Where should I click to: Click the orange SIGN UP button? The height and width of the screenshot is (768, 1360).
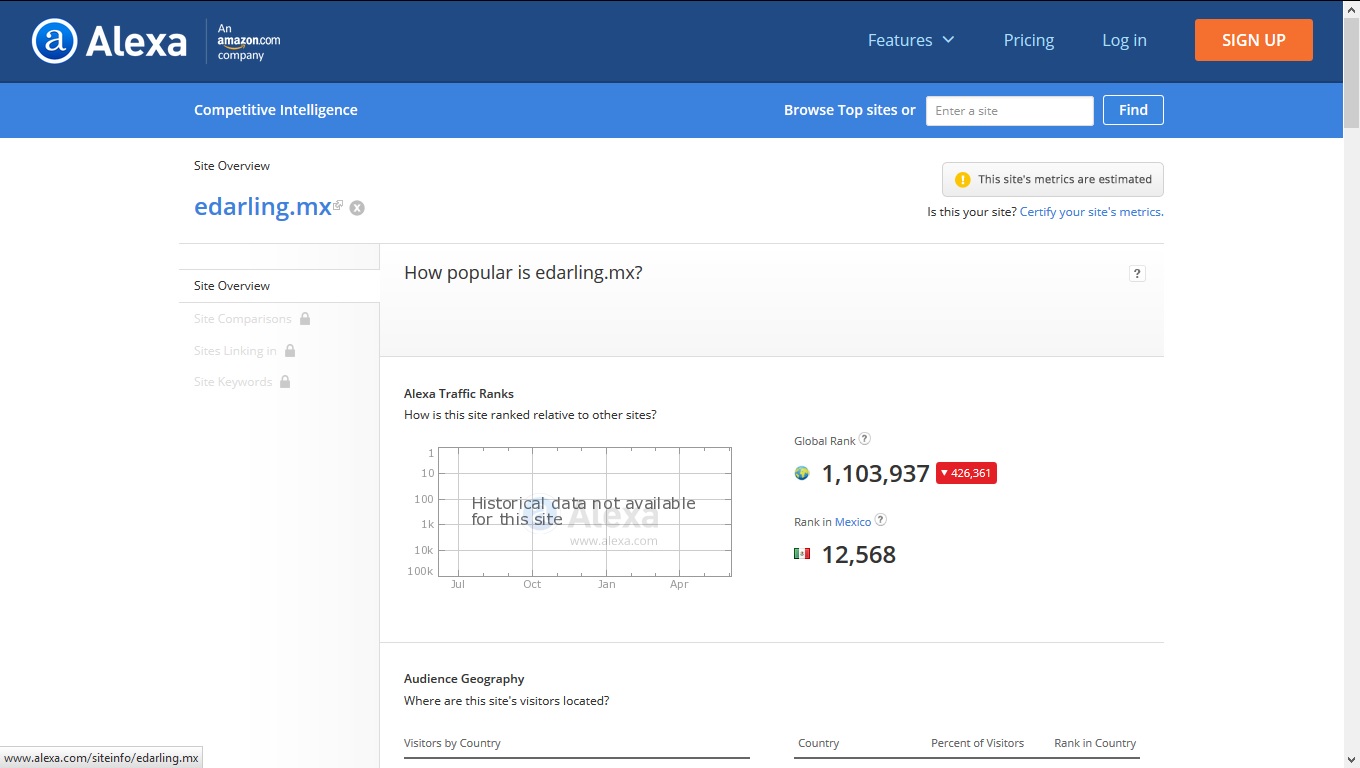coord(1253,40)
